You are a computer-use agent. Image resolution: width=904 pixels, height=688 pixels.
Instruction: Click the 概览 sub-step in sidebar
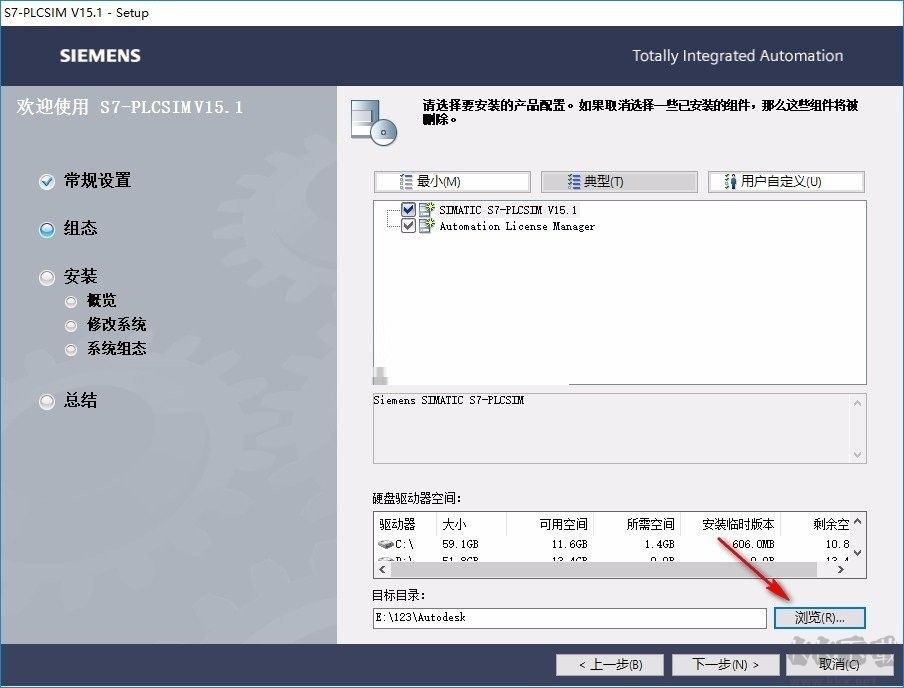[x=101, y=300]
